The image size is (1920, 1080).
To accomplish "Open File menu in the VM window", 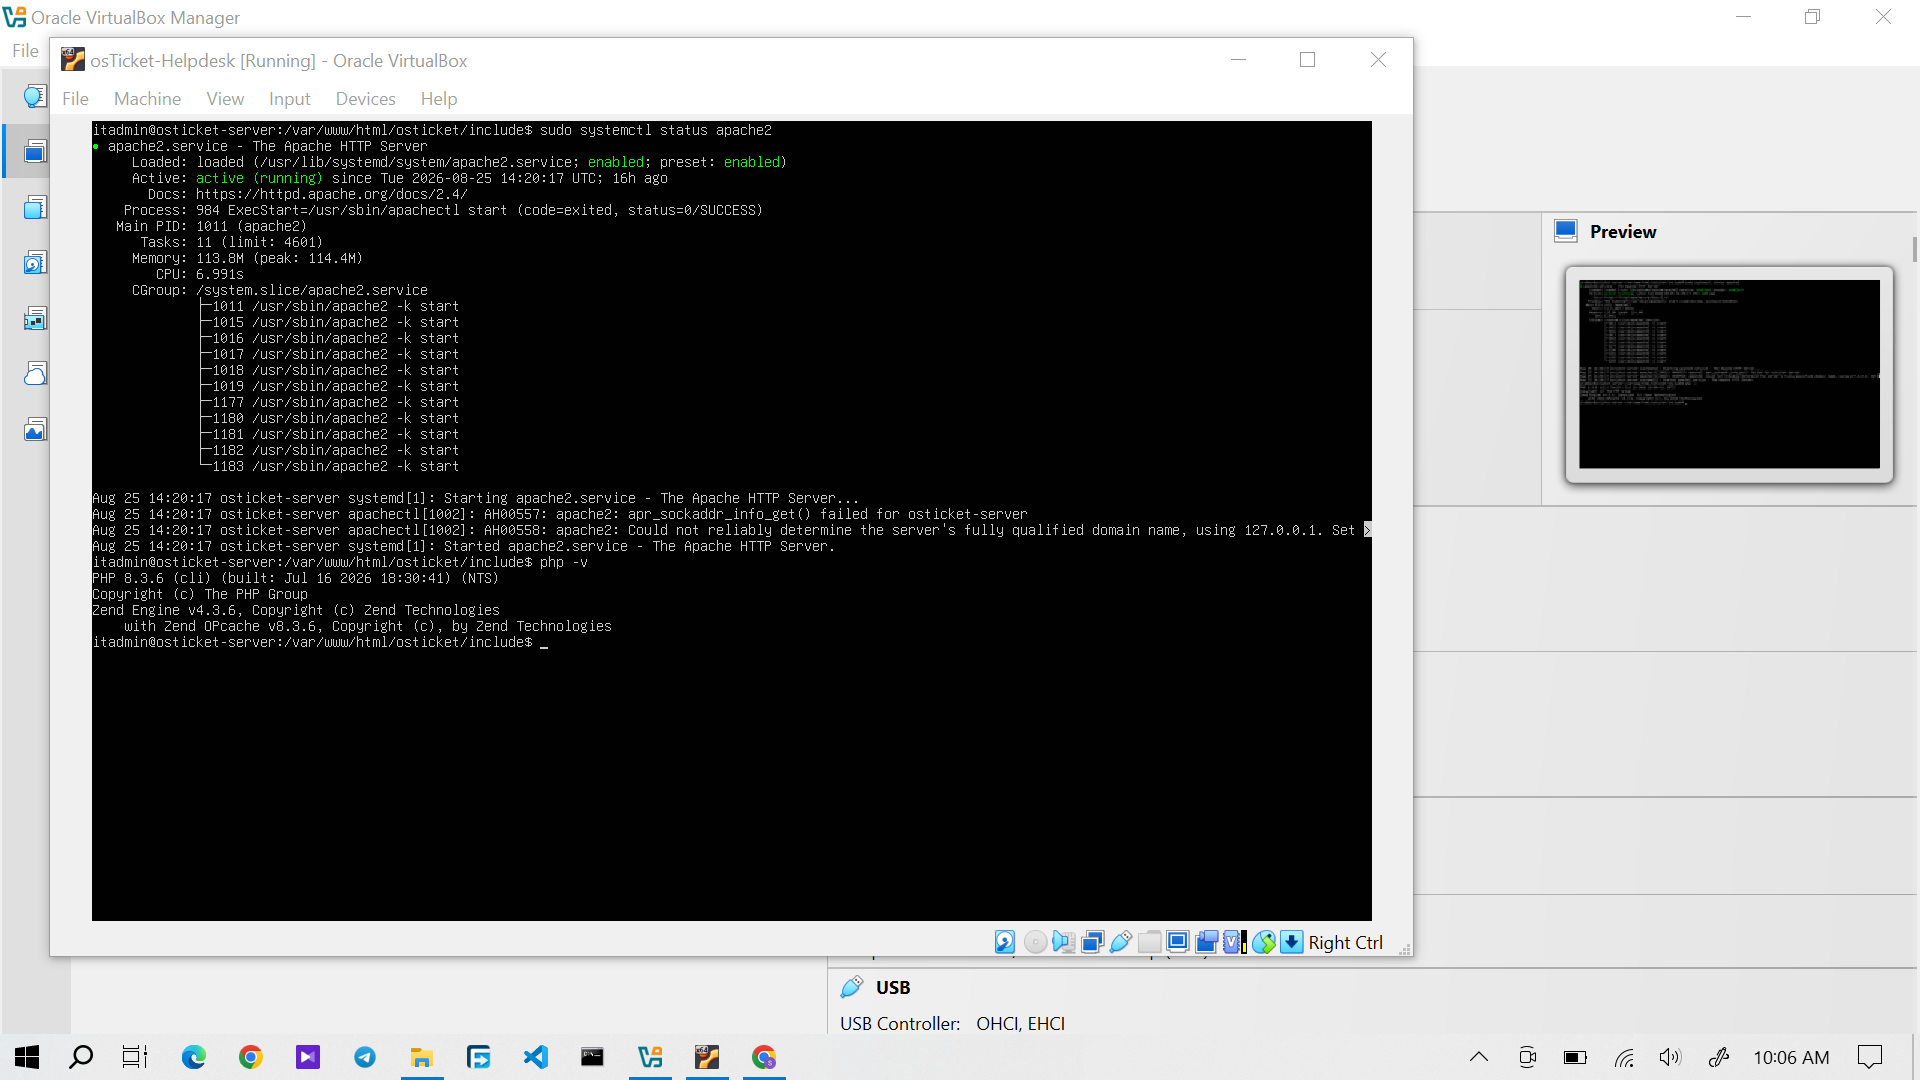I will point(75,98).
